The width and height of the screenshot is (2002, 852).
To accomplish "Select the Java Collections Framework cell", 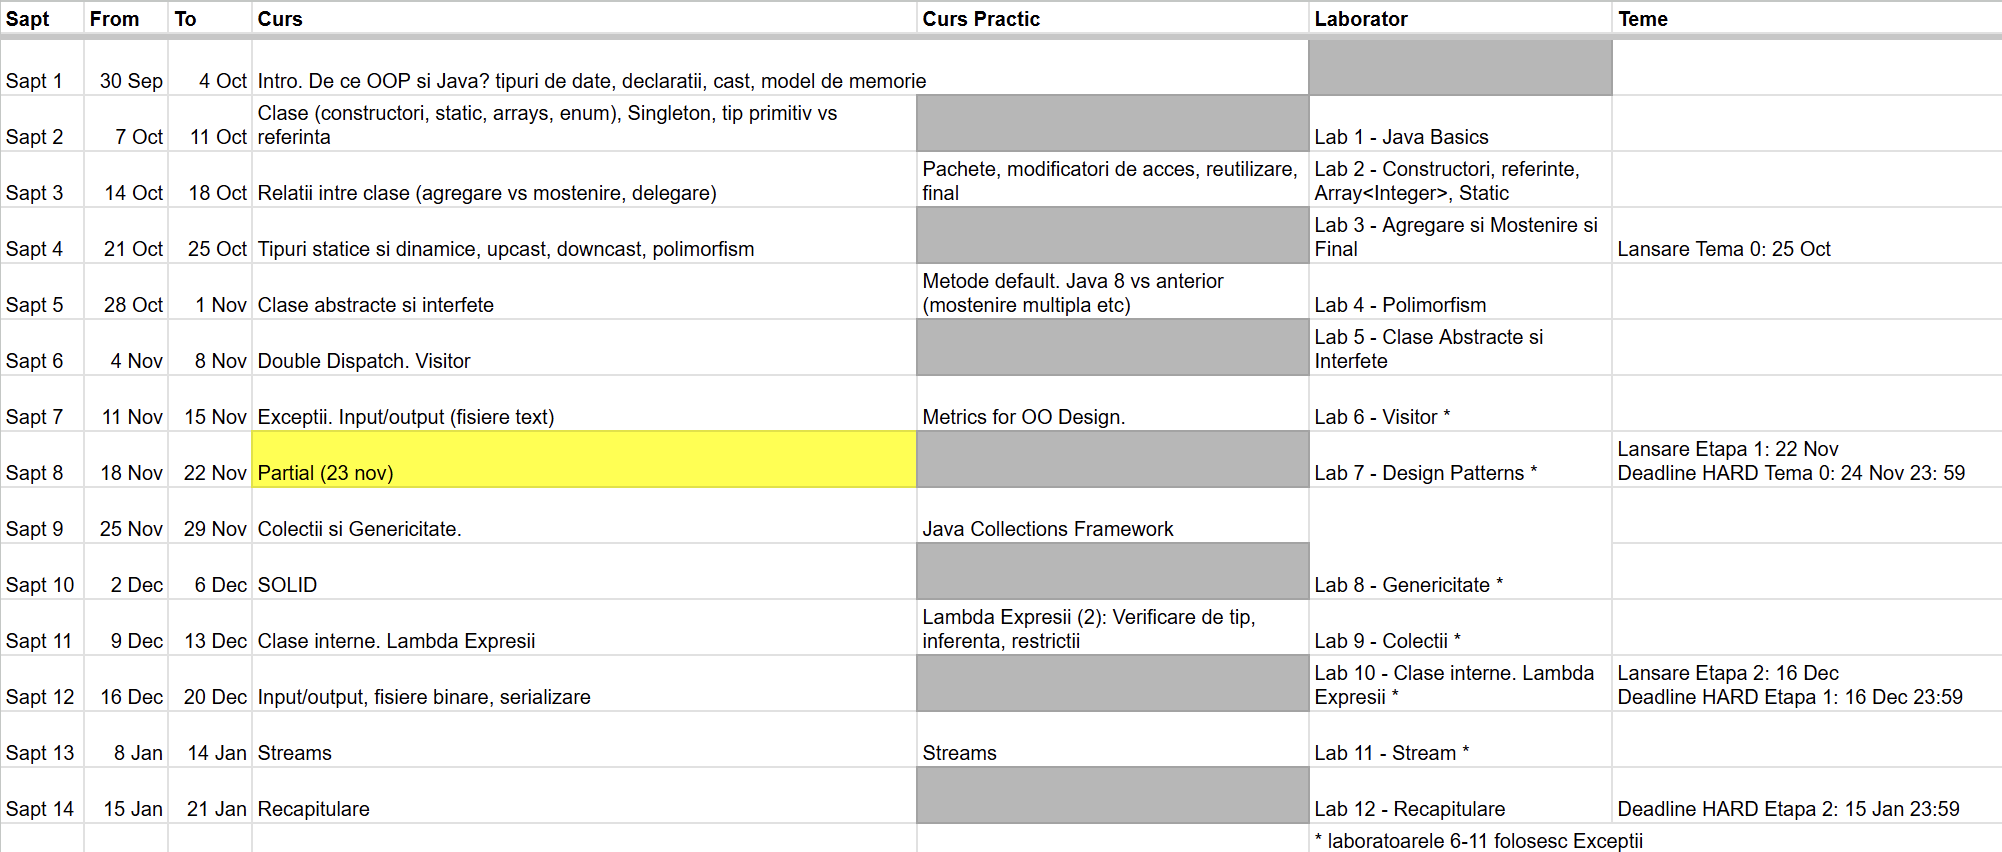I will [1112, 516].
